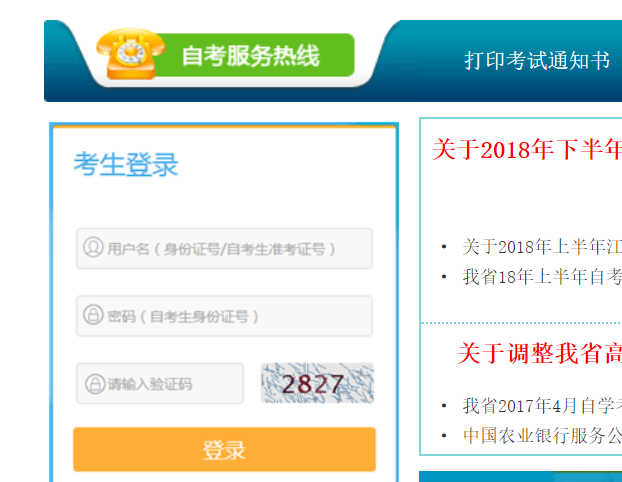Open the 我省2017年4月自学考 news link

tap(541, 406)
